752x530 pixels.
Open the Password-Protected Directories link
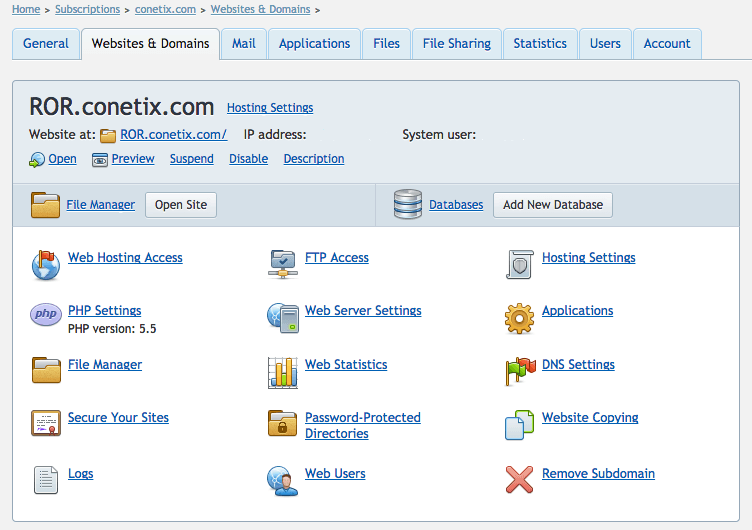click(x=363, y=425)
